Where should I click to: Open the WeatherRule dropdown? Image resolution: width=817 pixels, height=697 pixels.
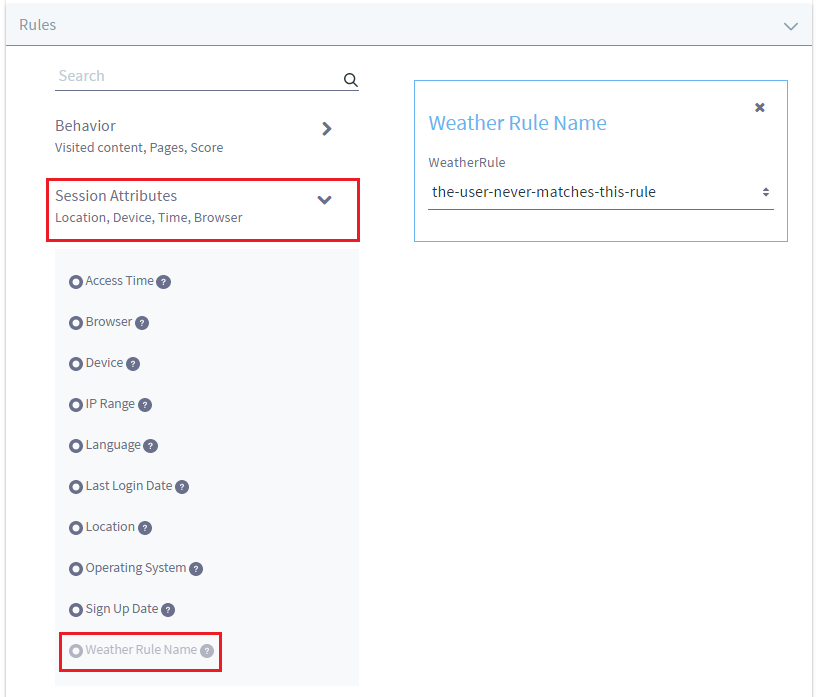601,192
